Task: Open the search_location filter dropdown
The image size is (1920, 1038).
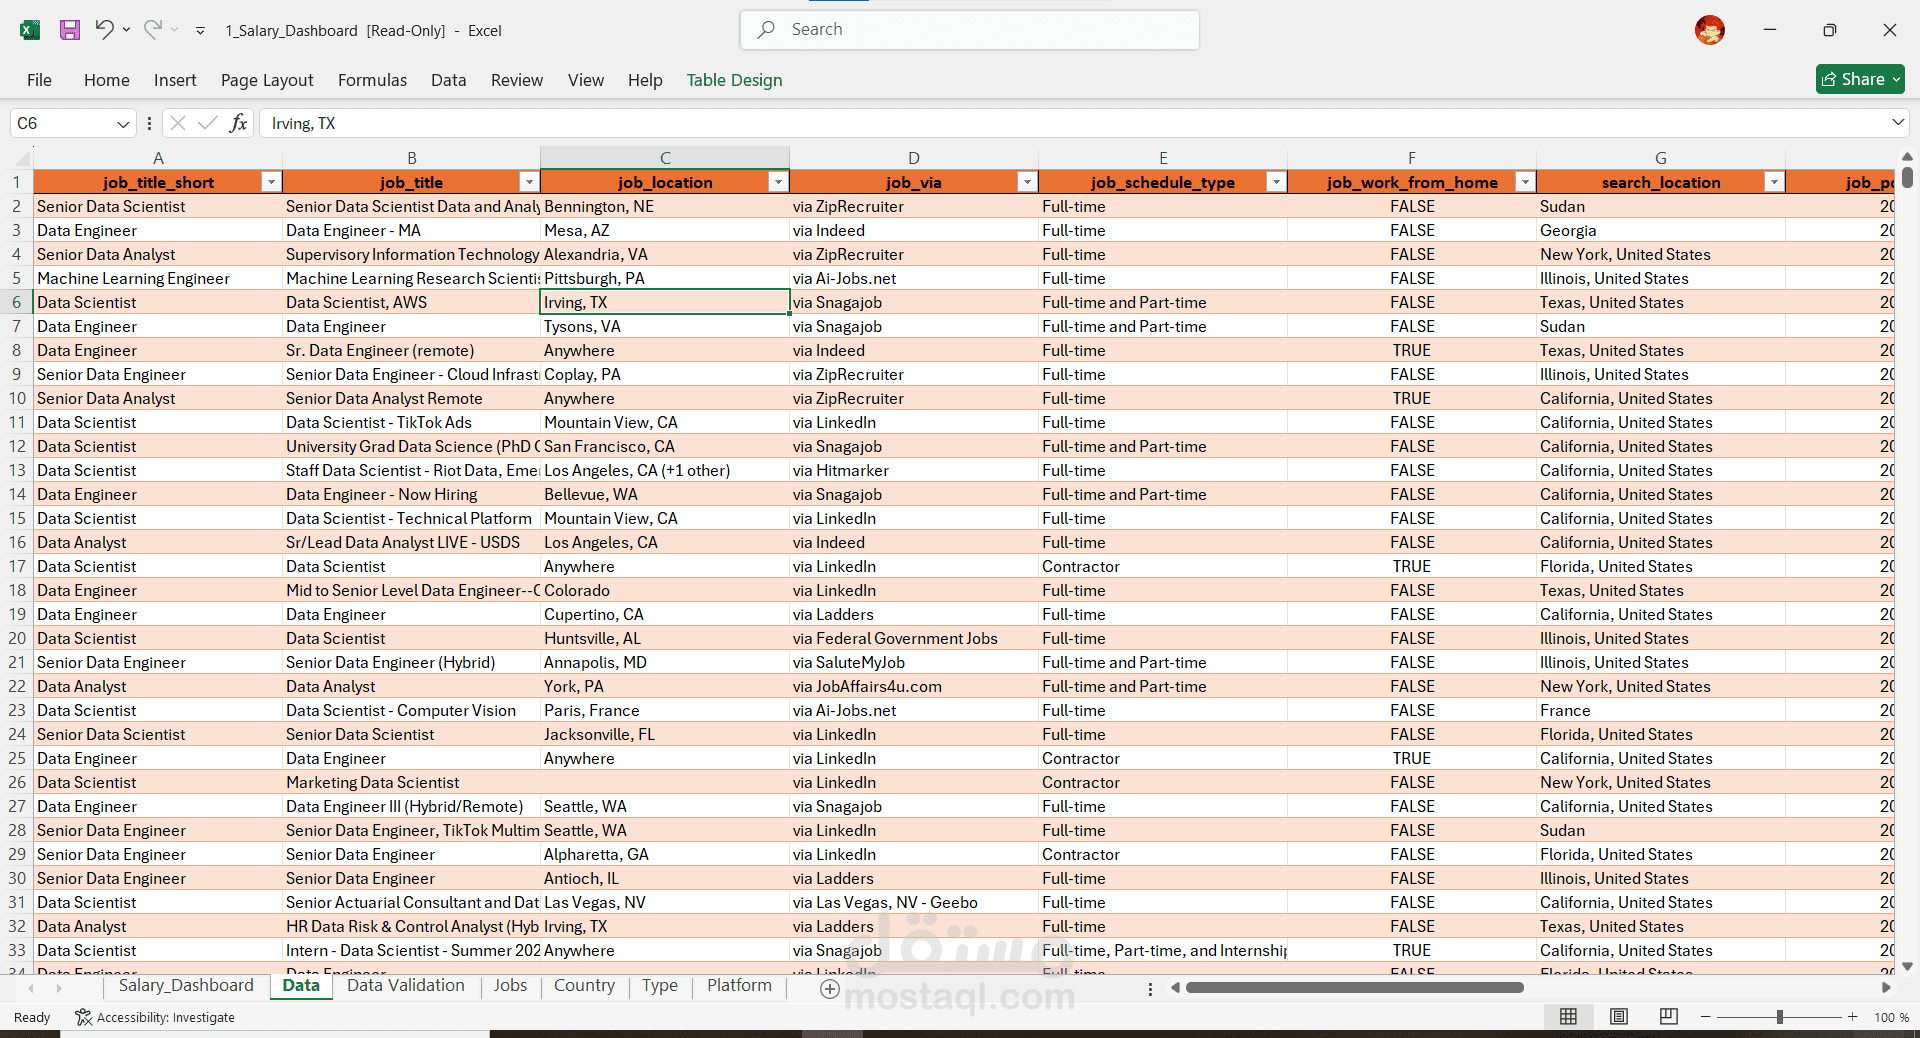Action: 1774,182
